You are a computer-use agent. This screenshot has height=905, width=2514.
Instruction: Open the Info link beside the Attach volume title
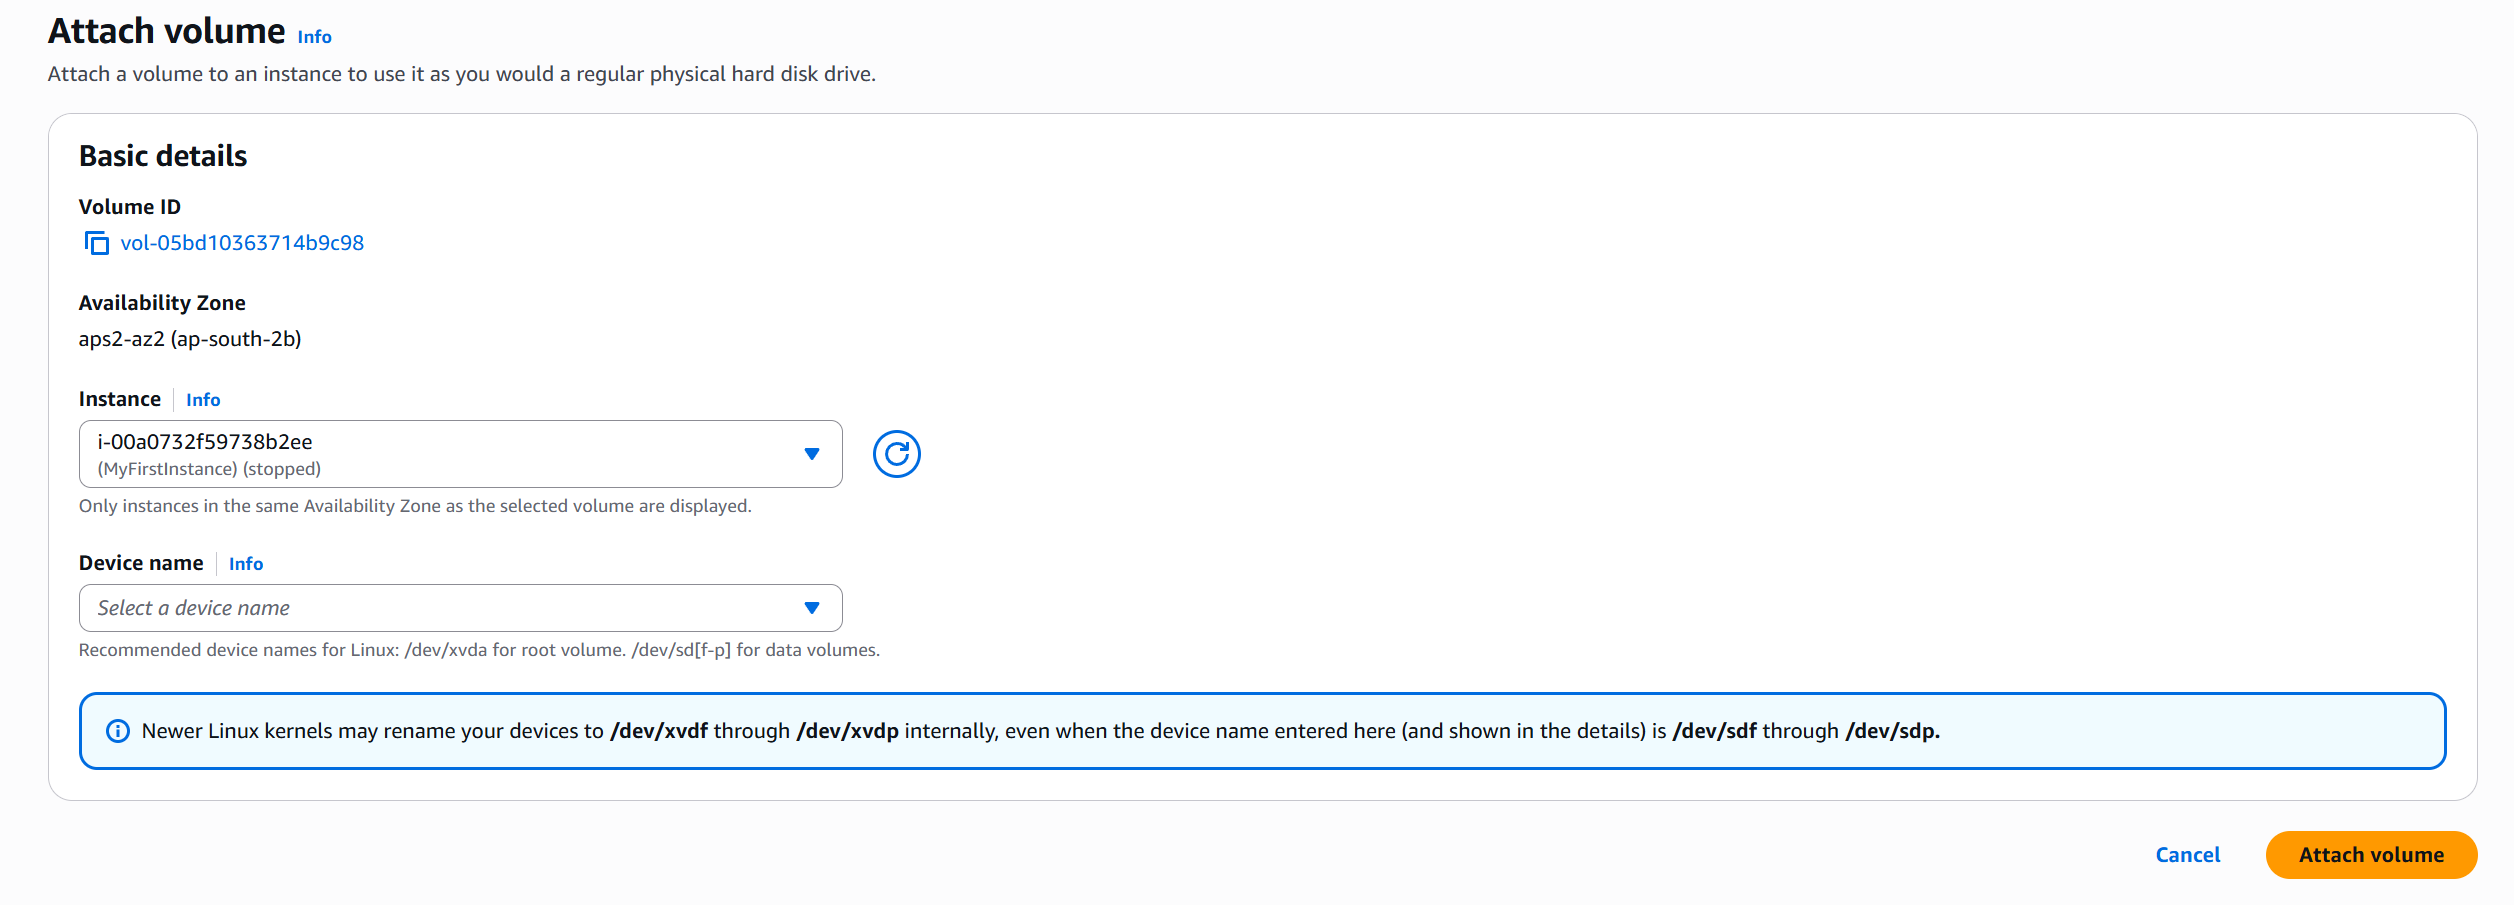[314, 37]
